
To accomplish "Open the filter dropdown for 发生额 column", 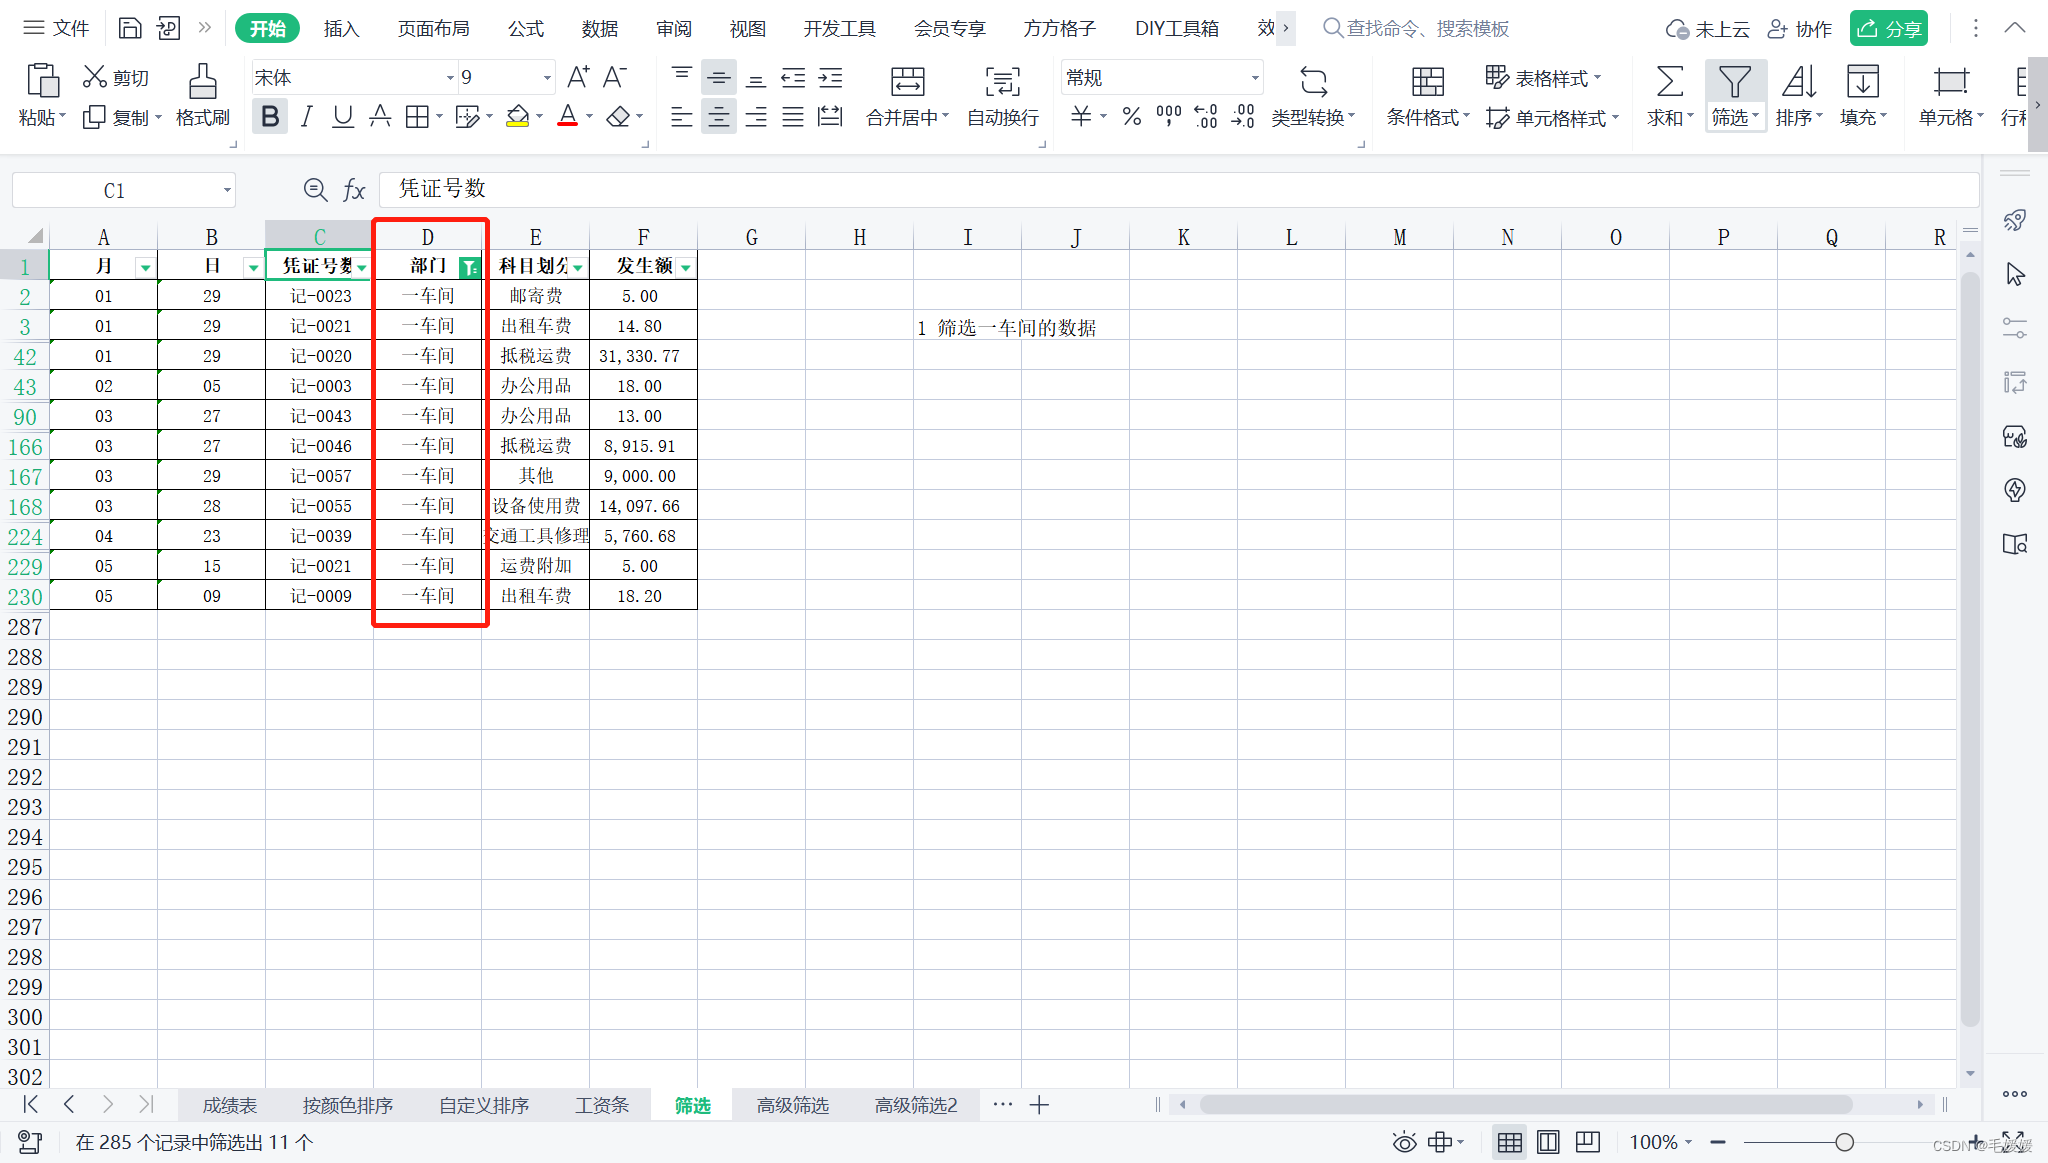I will tap(685, 267).
